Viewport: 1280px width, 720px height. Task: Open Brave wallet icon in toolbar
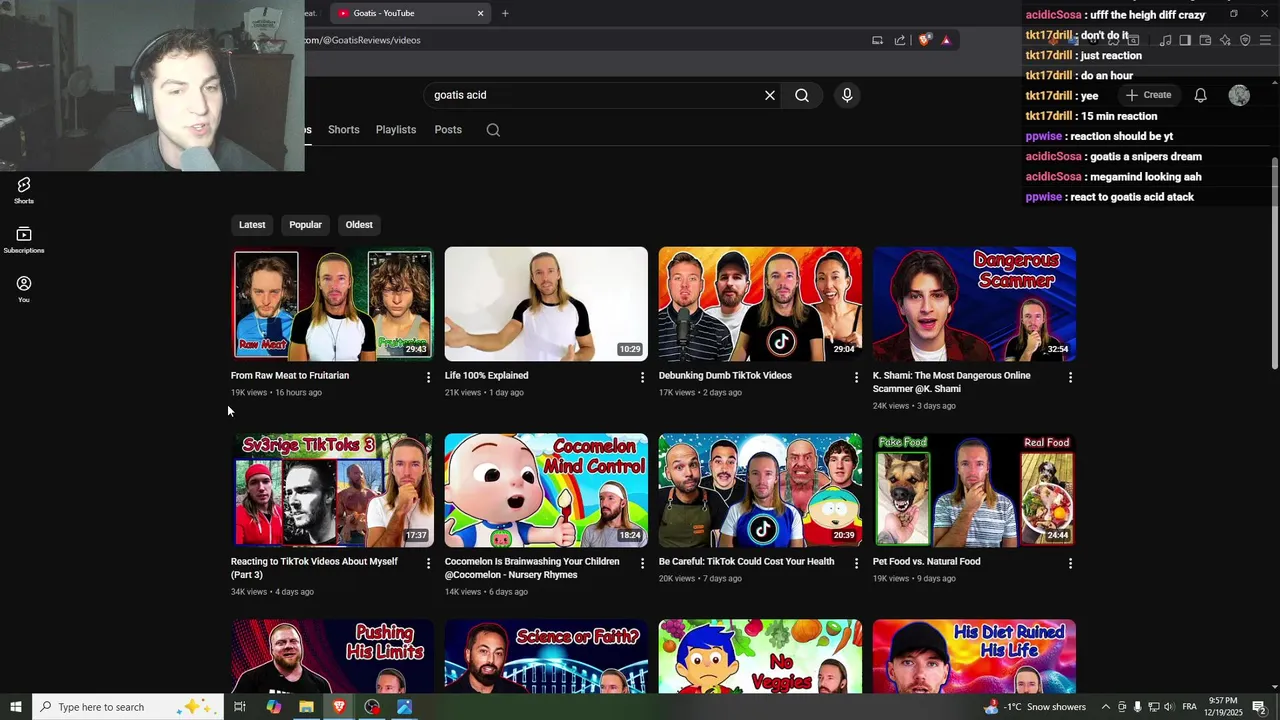click(1205, 40)
